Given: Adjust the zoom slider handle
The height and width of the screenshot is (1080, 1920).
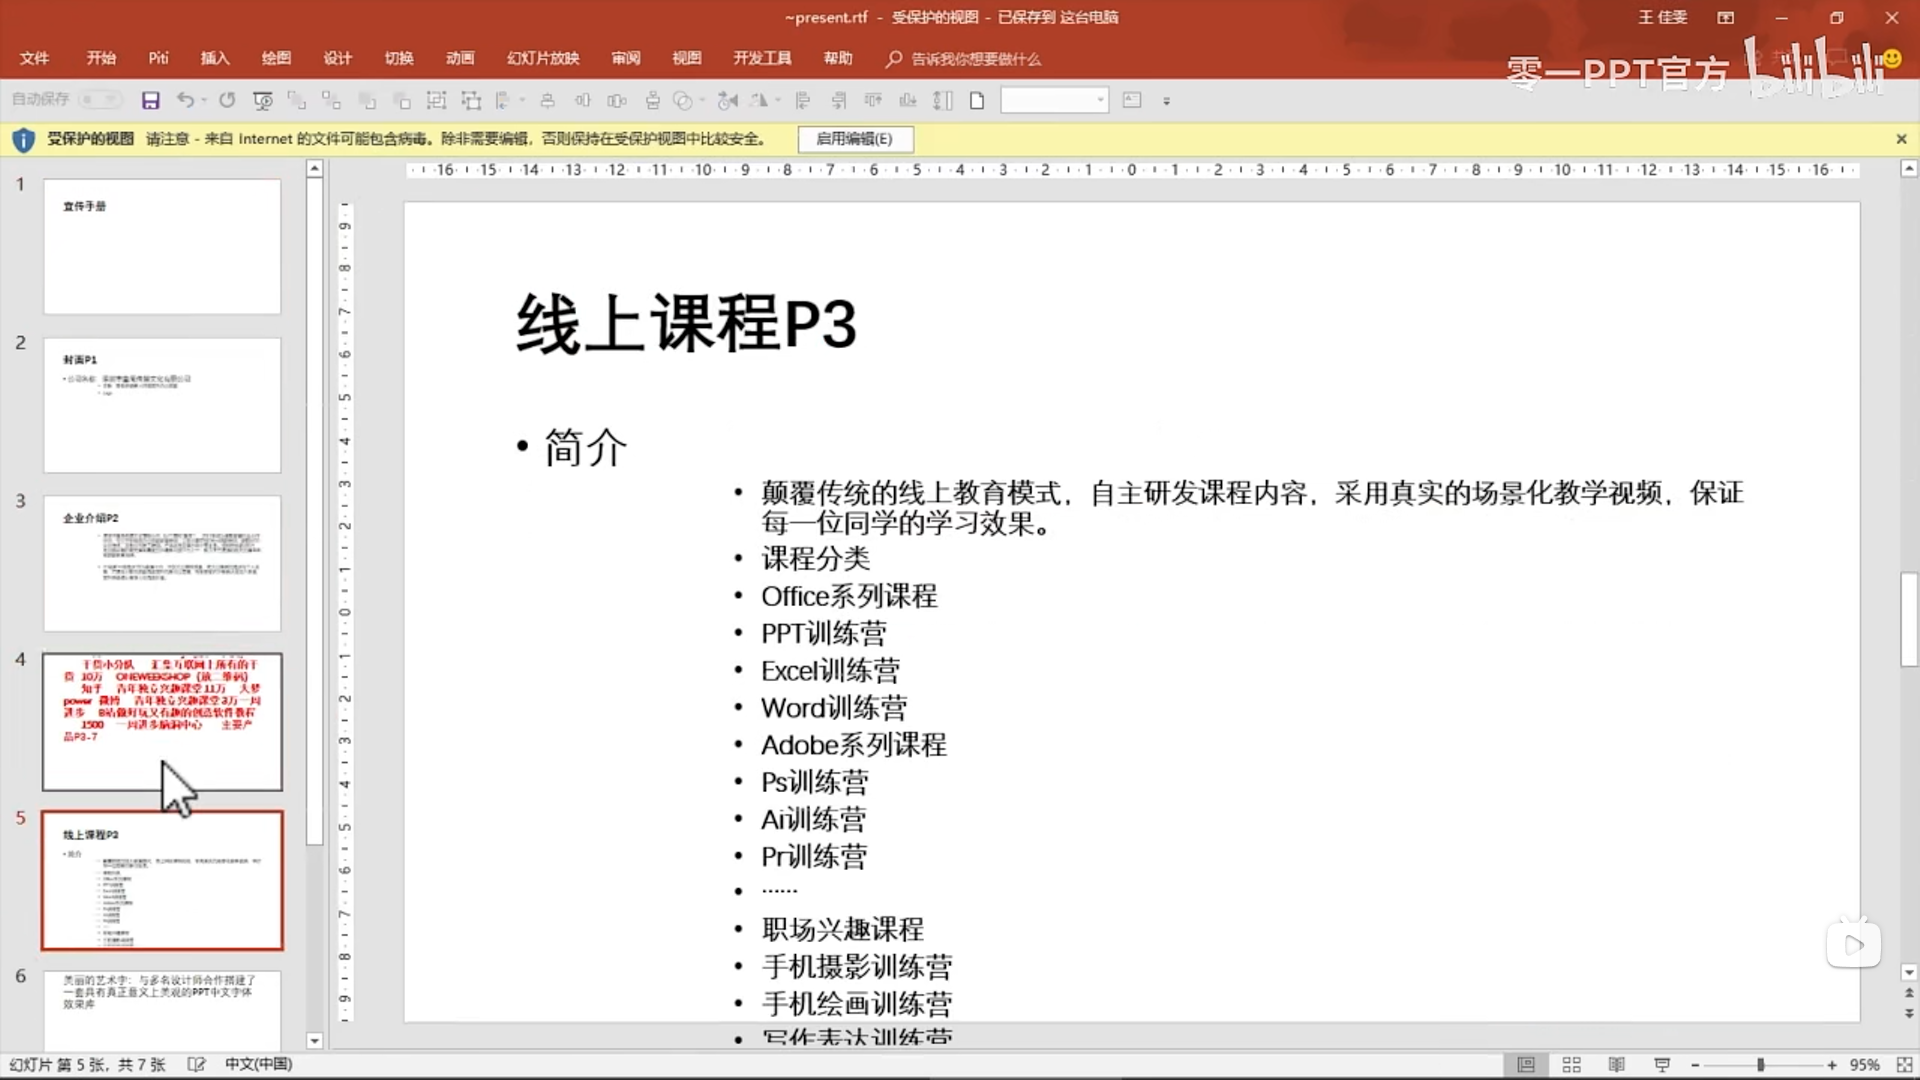Looking at the screenshot, I should (1760, 1065).
